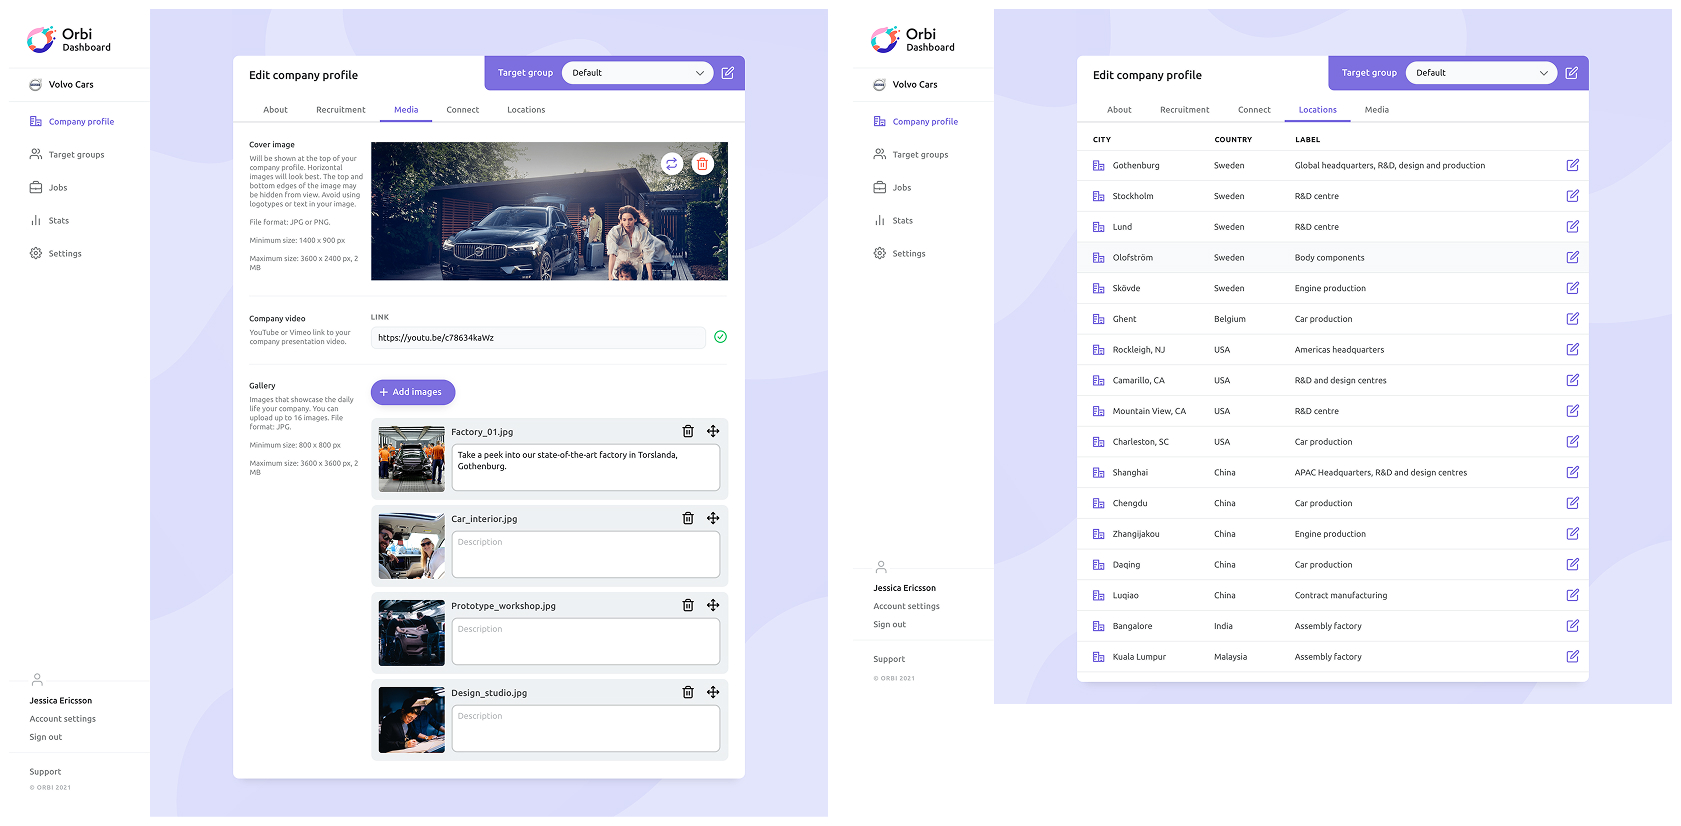The height and width of the screenshot is (826, 1681).
Task: Open Account settings in right window
Action: click(x=907, y=606)
